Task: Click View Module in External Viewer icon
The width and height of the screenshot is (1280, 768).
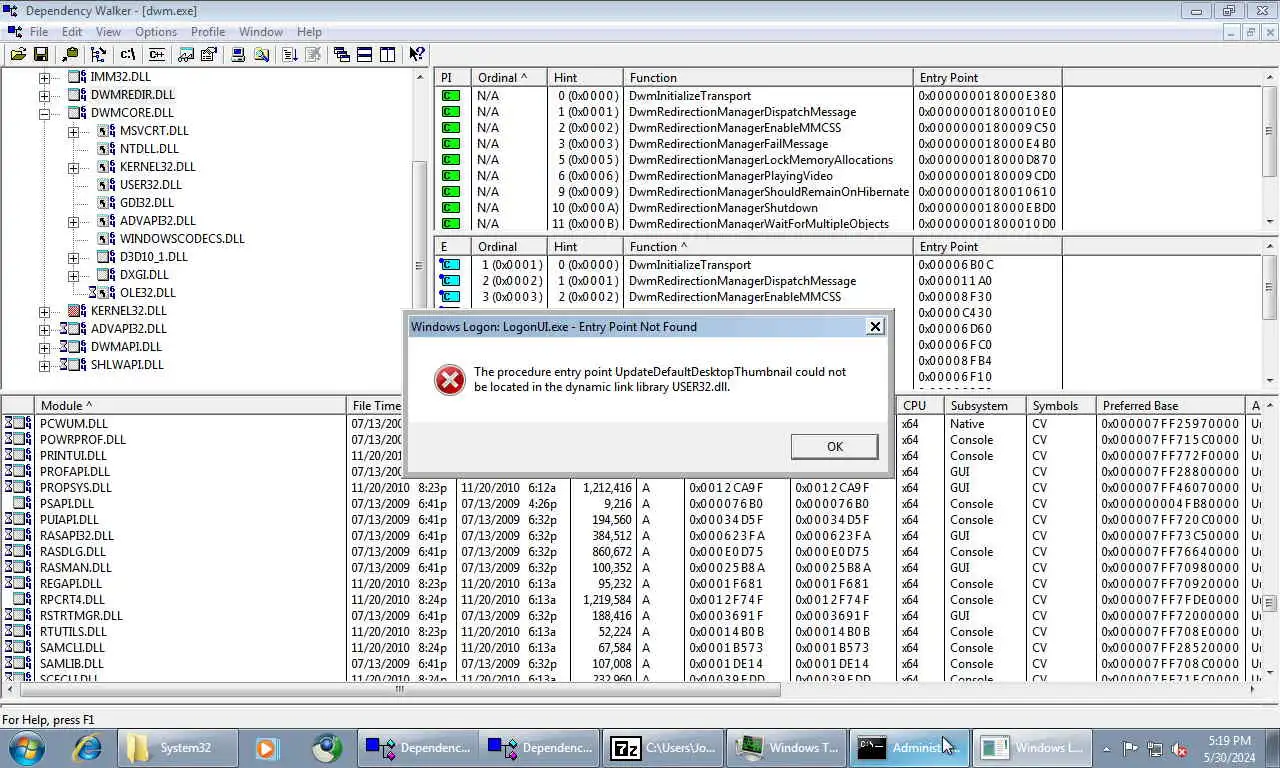Action: click(186, 54)
